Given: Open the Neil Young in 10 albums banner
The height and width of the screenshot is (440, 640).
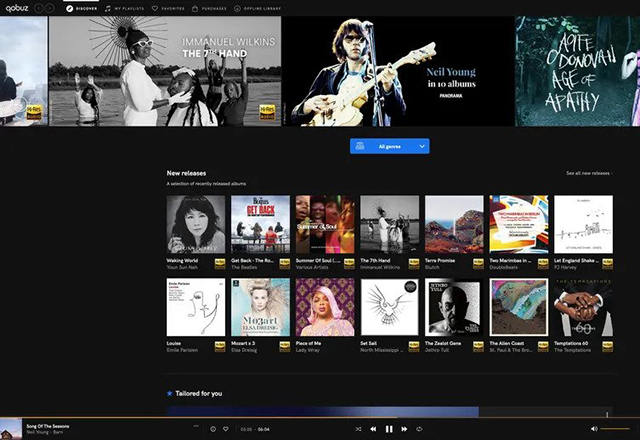Looking at the screenshot, I should pos(398,71).
